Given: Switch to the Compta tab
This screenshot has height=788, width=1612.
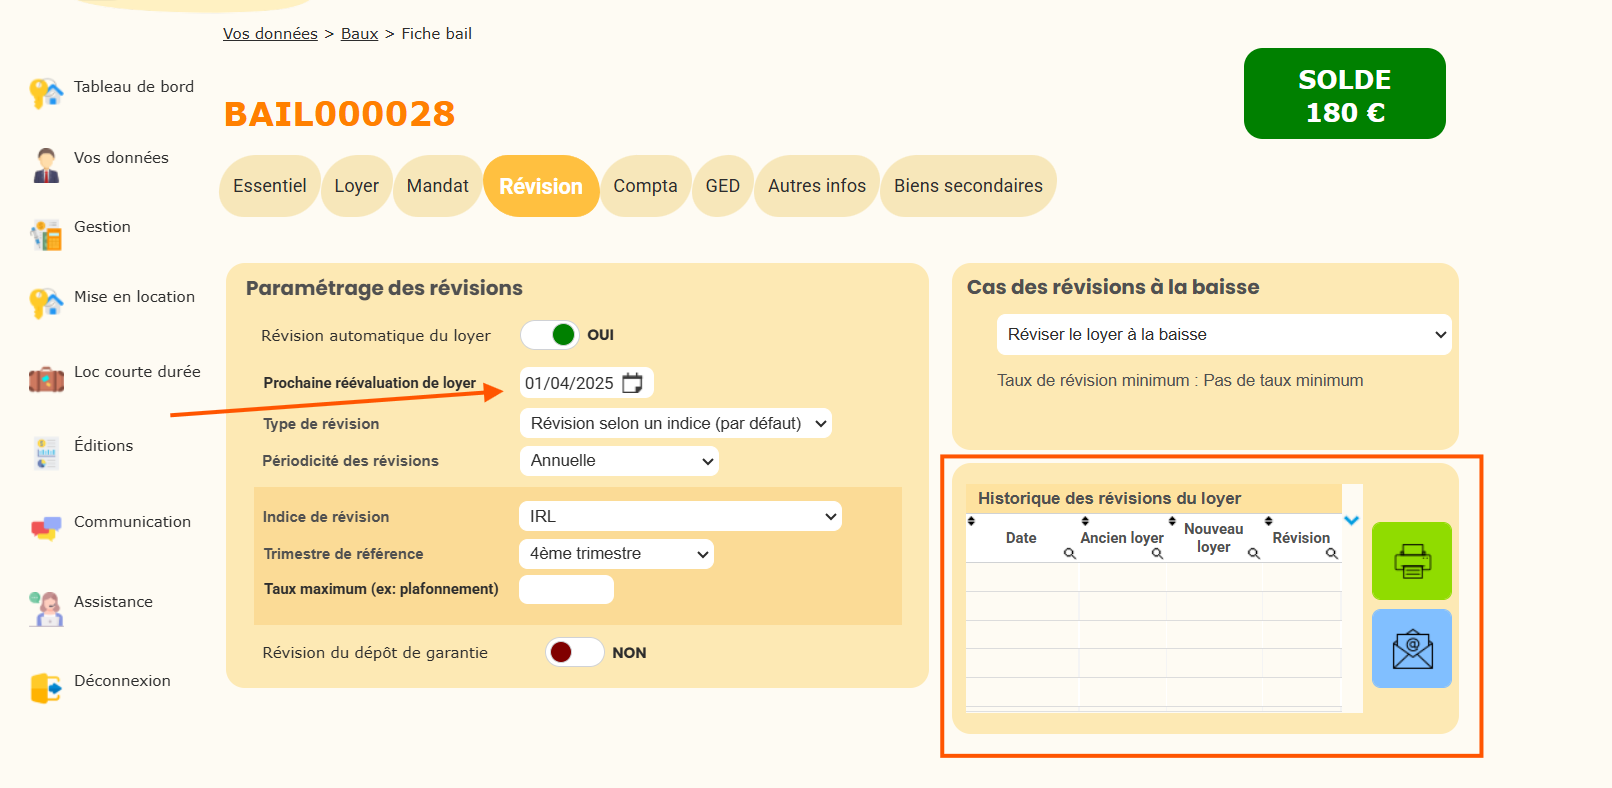Looking at the screenshot, I should (645, 186).
